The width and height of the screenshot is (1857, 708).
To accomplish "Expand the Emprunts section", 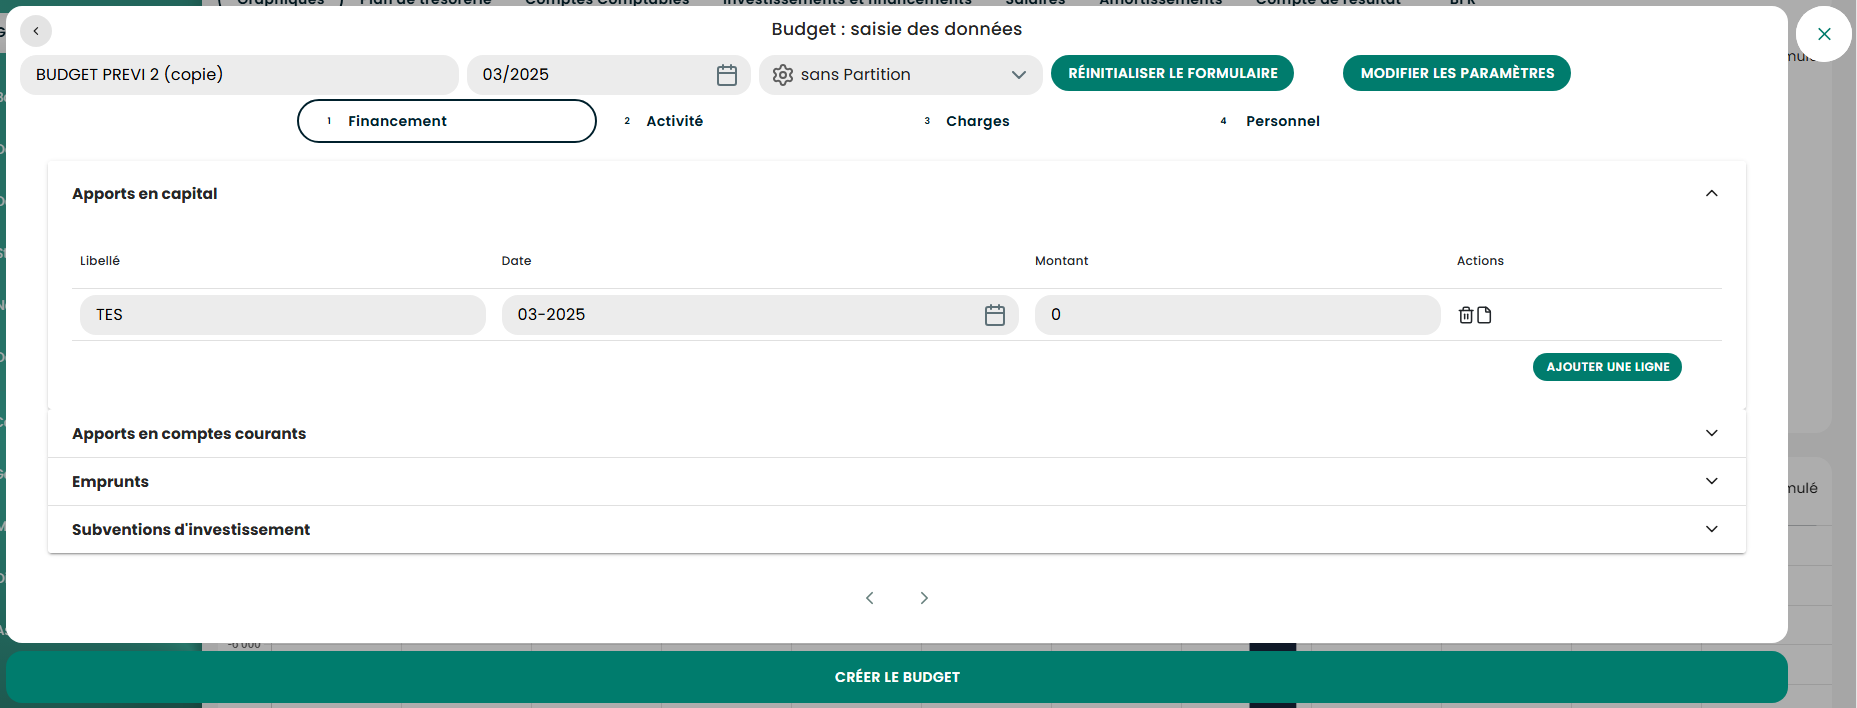I will 897,481.
